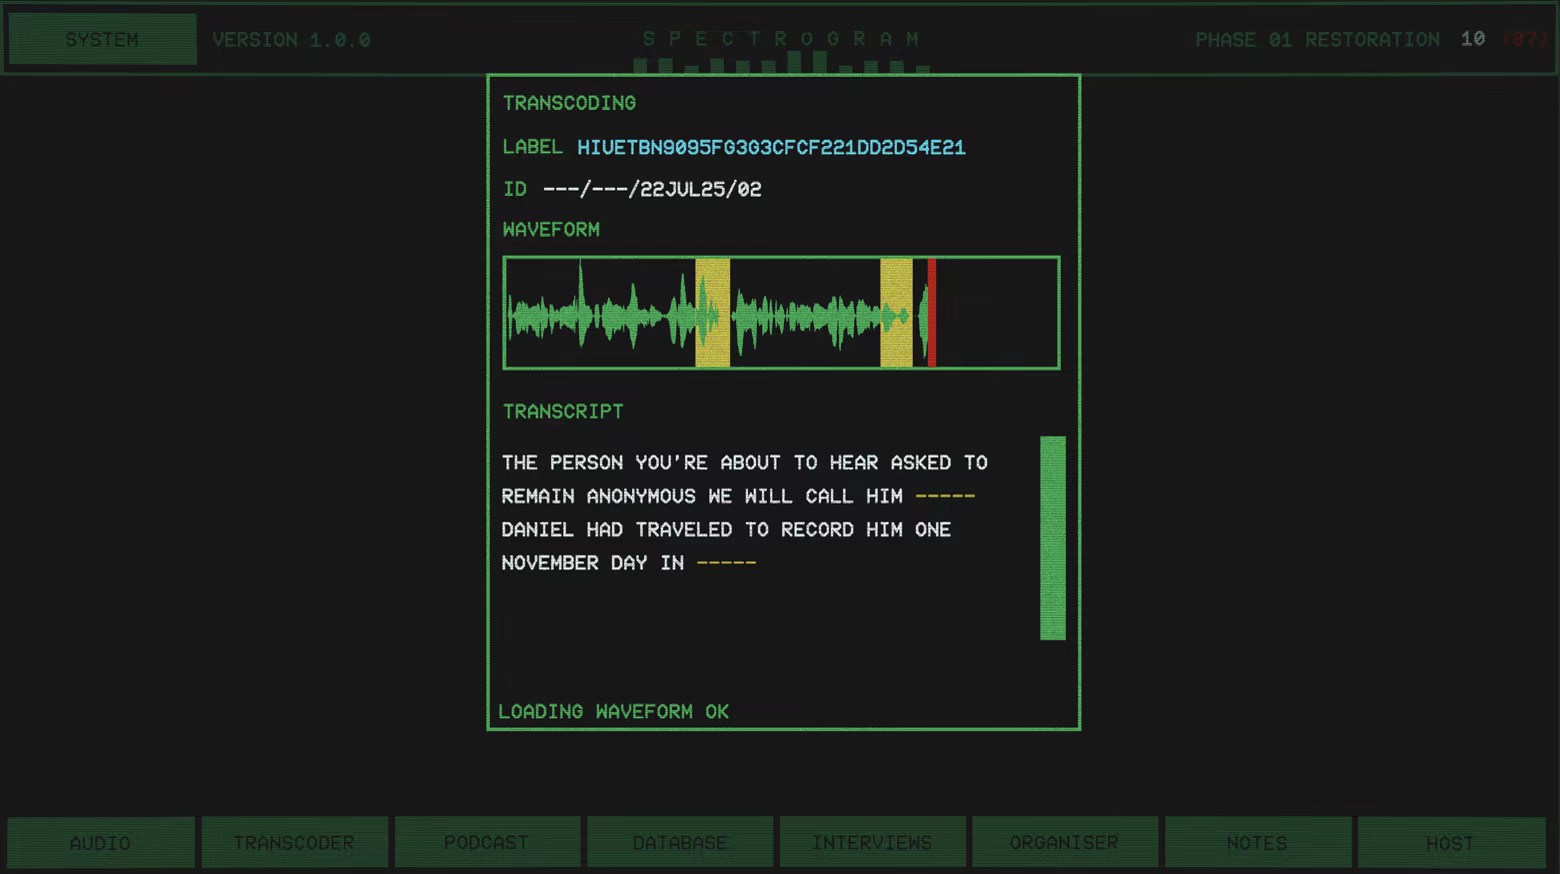
Task: Click the second yellow waveform segment
Action: point(896,313)
